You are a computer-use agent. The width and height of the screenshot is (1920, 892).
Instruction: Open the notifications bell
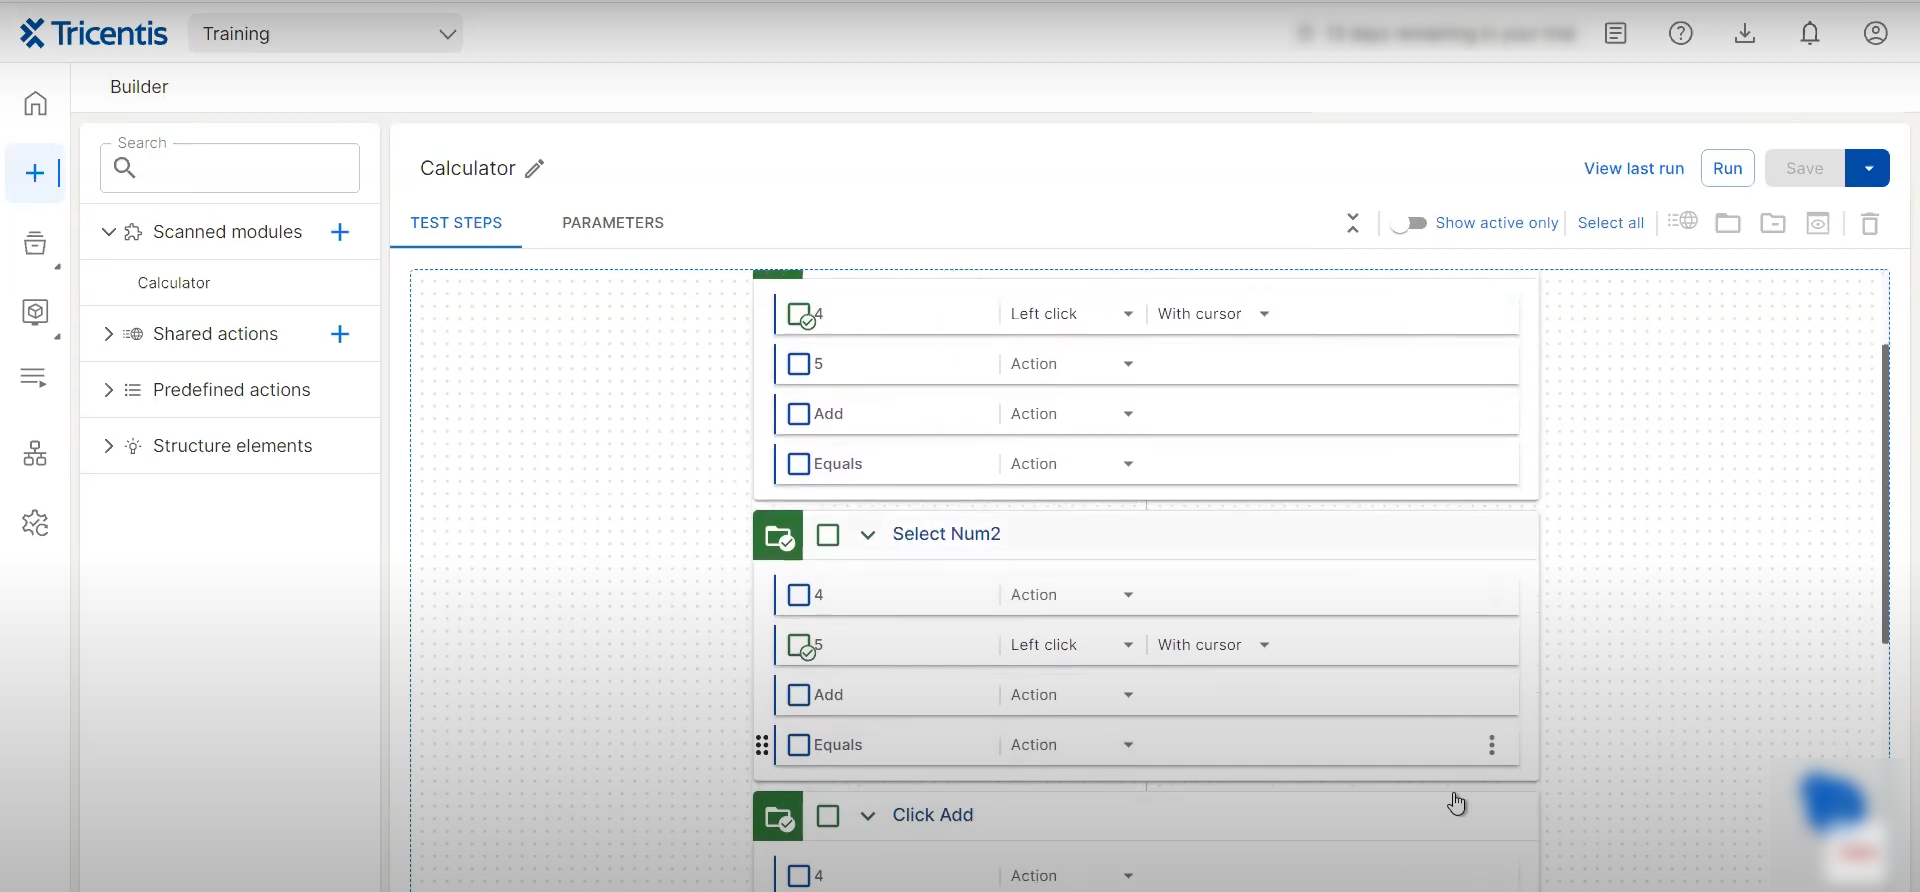[1810, 33]
